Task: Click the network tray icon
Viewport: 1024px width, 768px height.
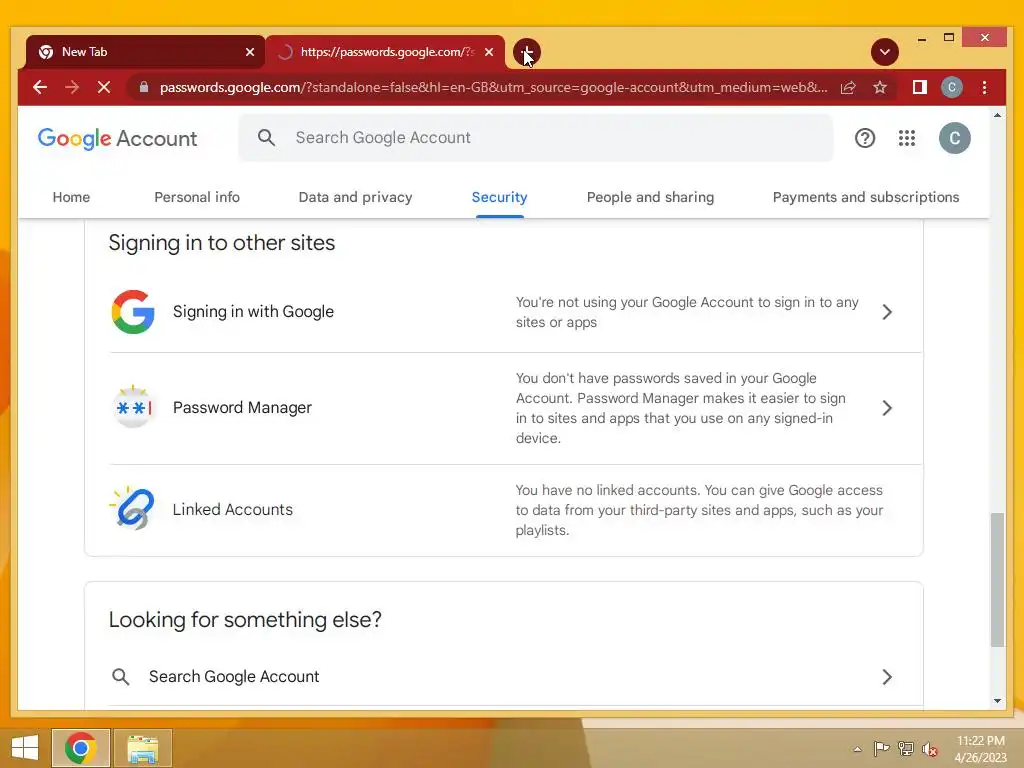Action: (x=906, y=749)
